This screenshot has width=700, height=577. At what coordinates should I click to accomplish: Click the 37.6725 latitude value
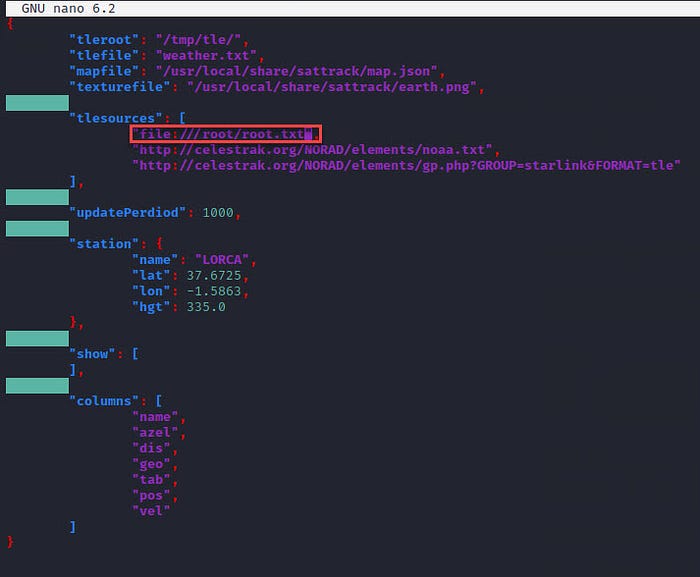pyautogui.click(x=214, y=276)
